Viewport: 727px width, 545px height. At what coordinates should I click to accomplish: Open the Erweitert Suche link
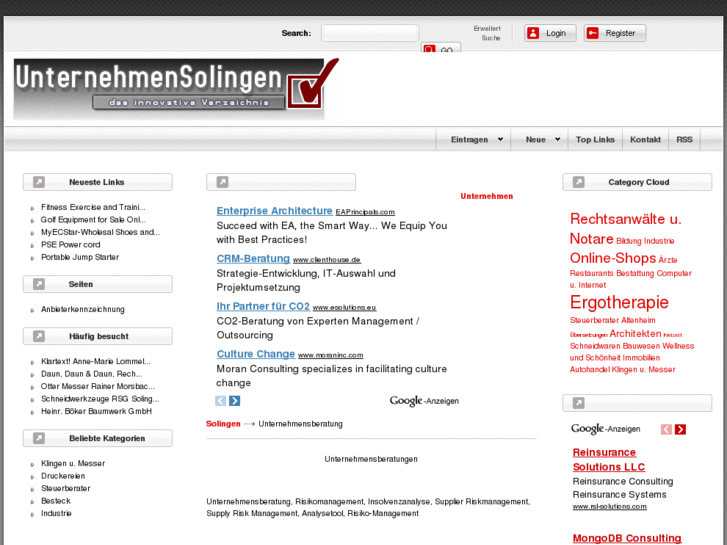pyautogui.click(x=487, y=33)
